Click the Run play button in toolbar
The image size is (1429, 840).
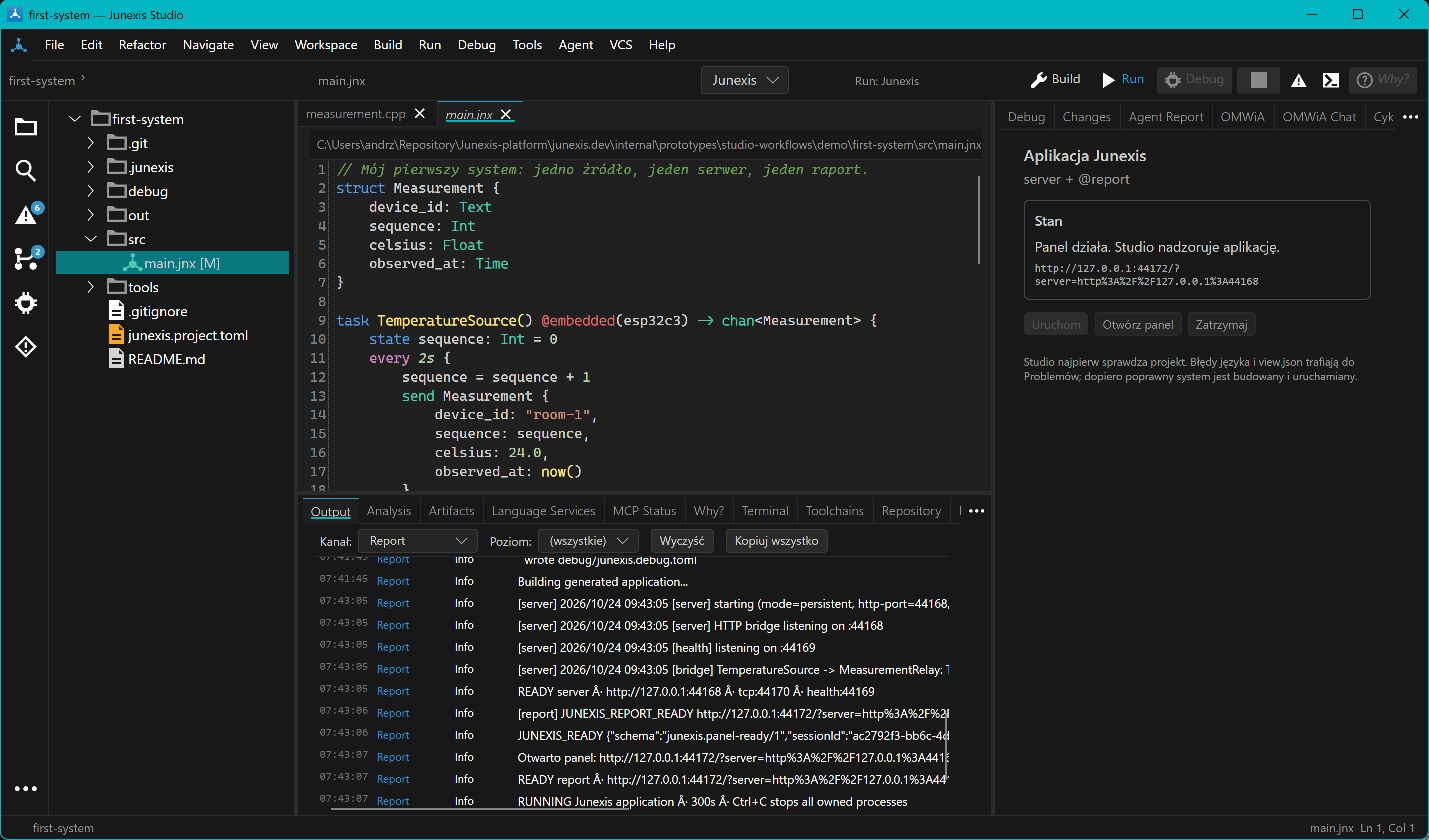click(x=1122, y=80)
